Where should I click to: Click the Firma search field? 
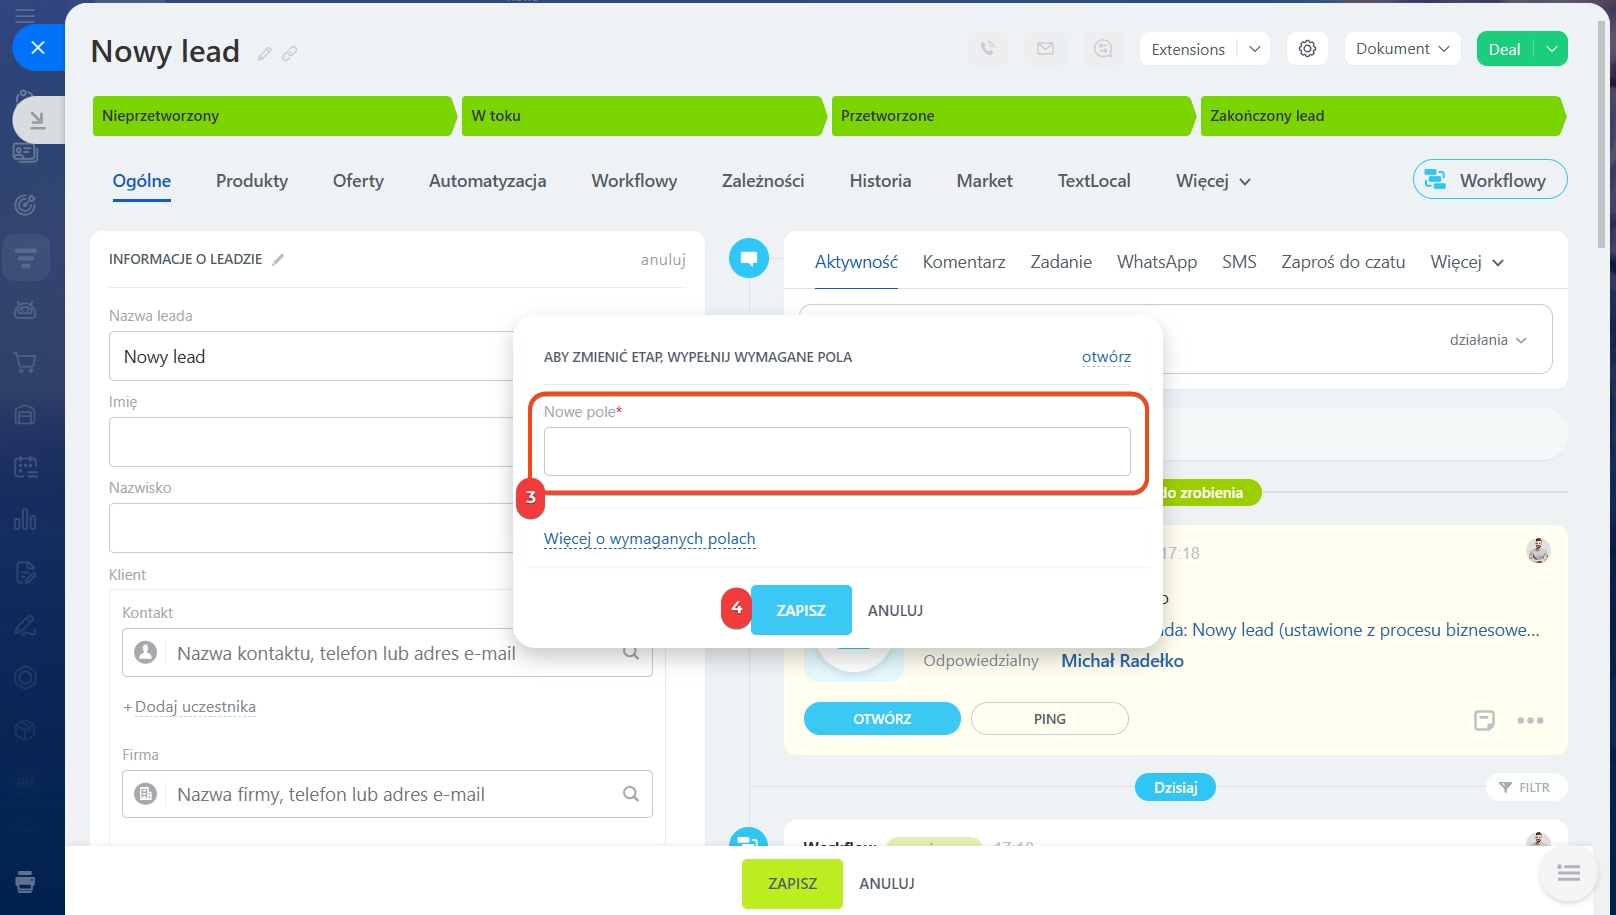click(387, 794)
